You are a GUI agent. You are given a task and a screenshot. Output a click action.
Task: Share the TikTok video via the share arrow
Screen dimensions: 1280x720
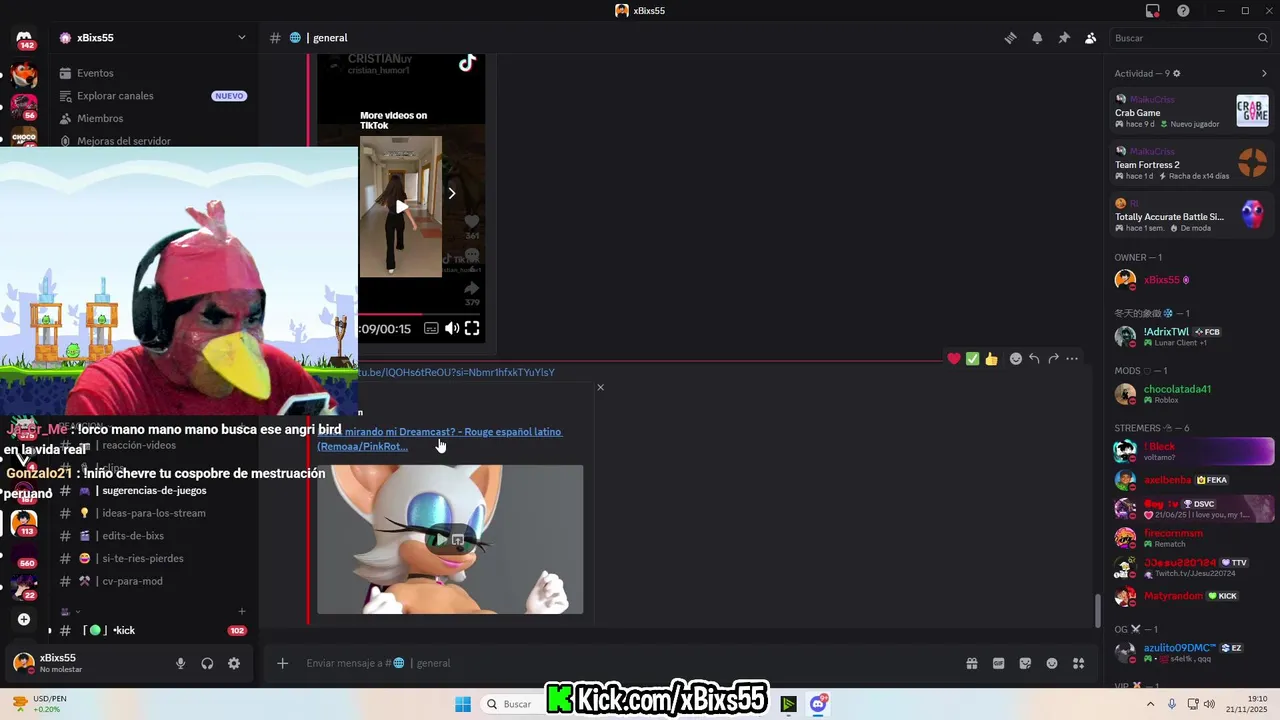coord(472,290)
